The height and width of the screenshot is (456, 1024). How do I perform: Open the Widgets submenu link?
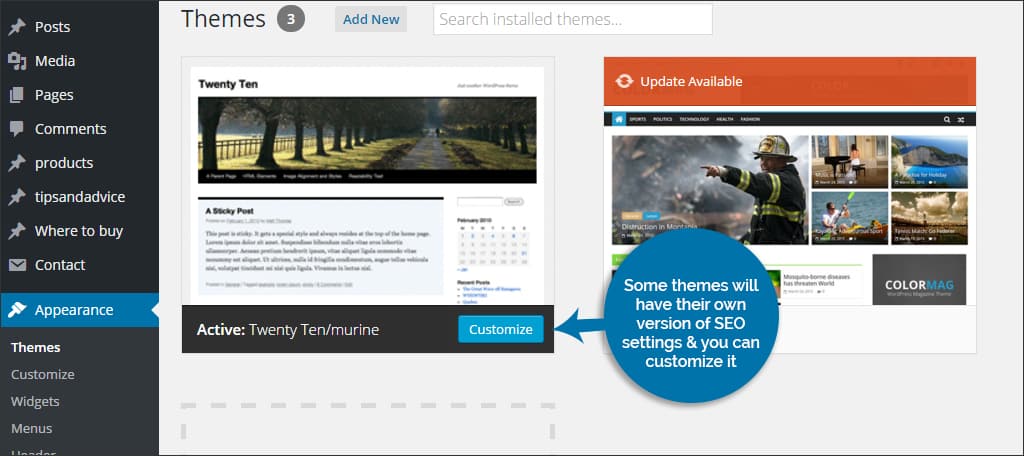coord(35,401)
